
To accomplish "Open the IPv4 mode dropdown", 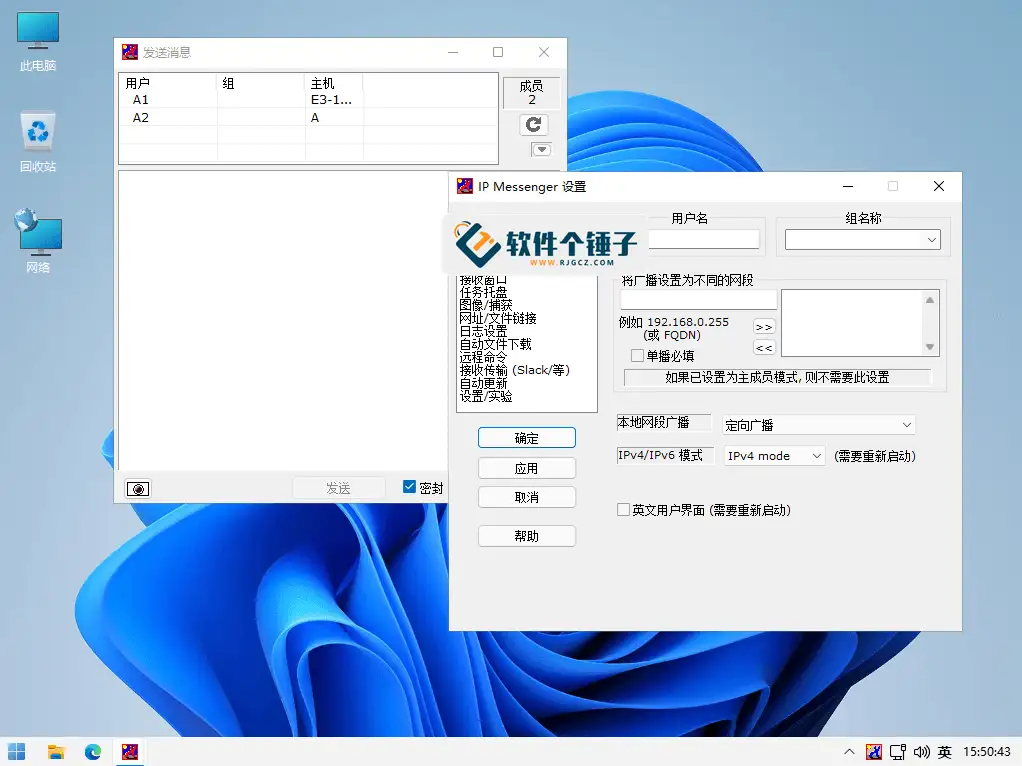I will click(x=774, y=456).
